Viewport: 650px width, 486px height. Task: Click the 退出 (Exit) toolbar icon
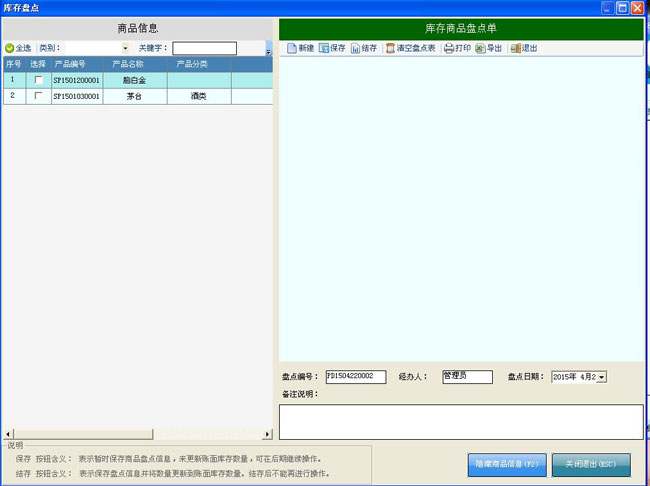pos(515,48)
